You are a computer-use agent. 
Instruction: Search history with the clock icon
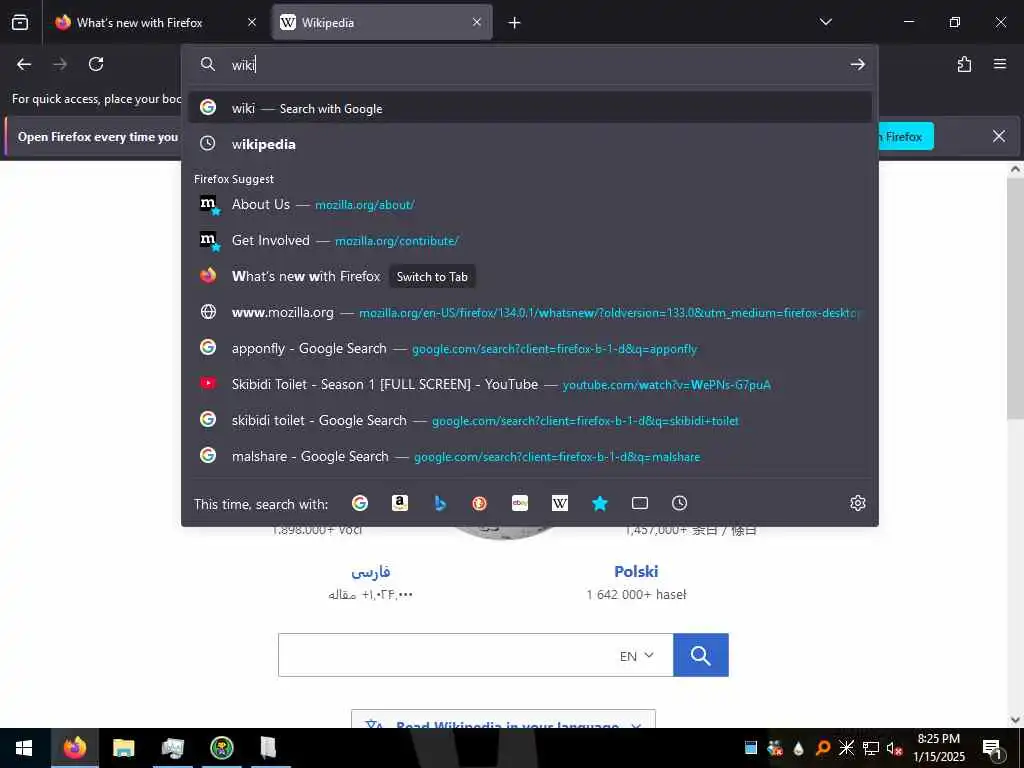(x=679, y=503)
